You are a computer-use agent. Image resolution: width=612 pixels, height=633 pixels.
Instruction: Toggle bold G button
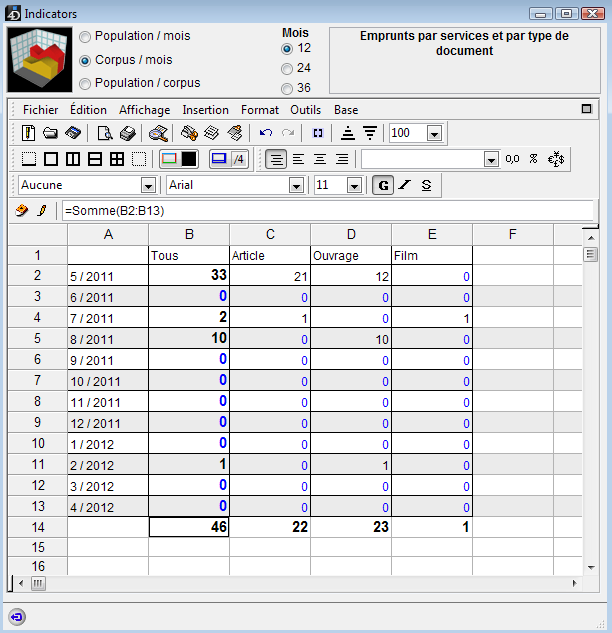(x=383, y=185)
